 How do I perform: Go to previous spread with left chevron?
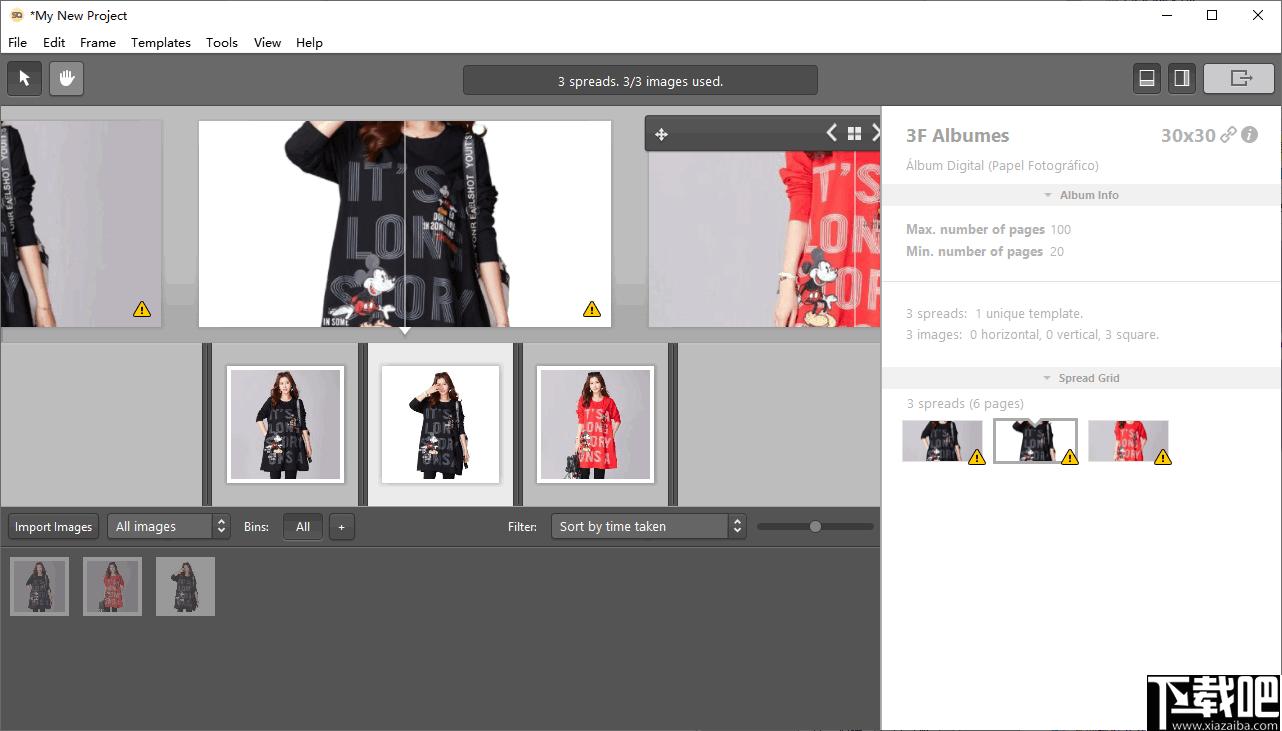point(831,133)
